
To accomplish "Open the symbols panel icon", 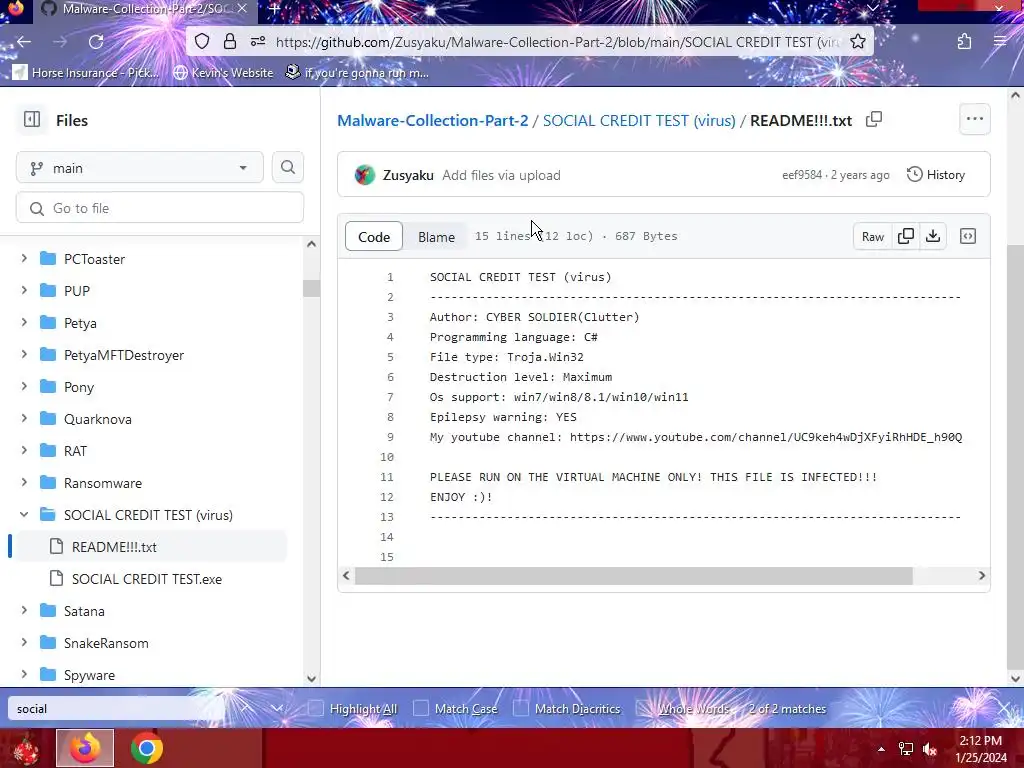I will (968, 236).
